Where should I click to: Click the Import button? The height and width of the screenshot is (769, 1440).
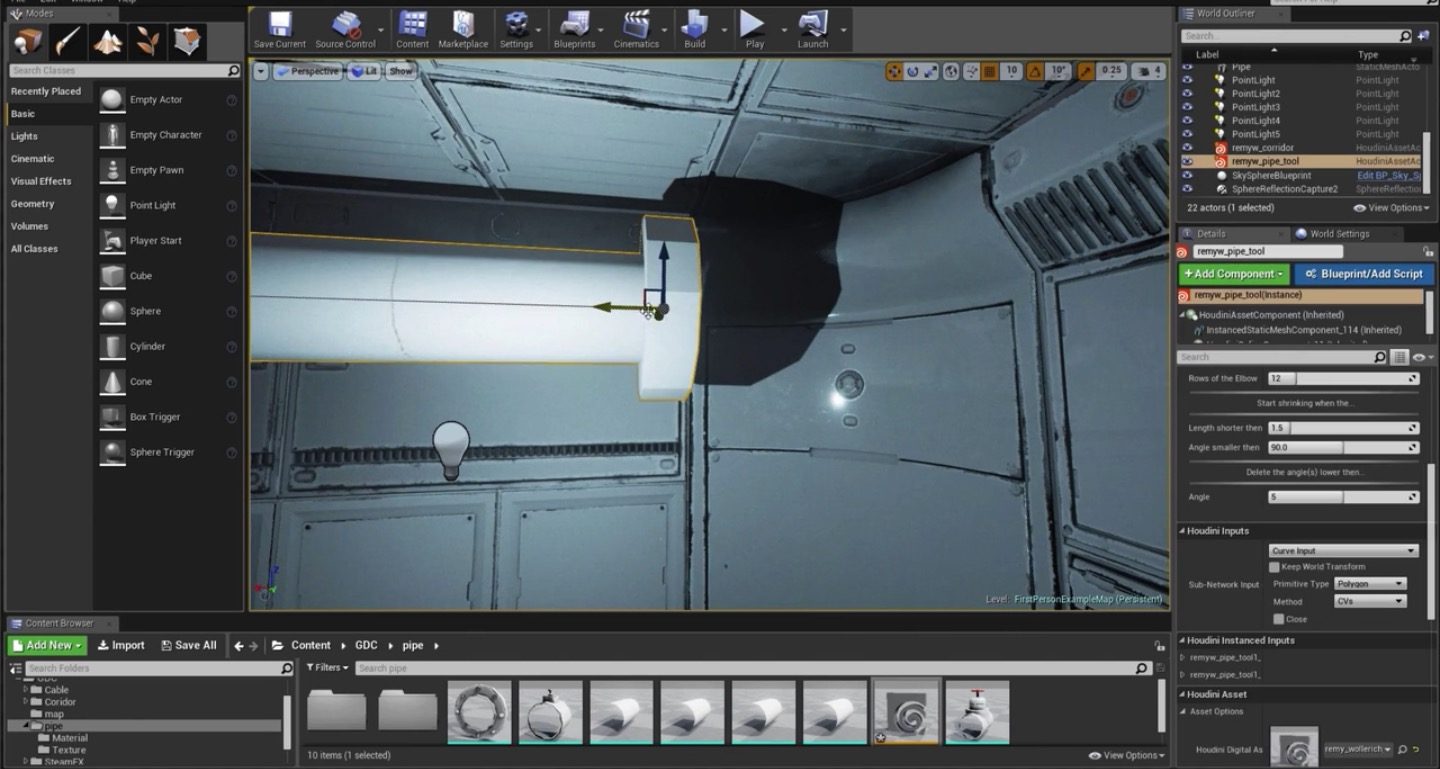(121, 646)
